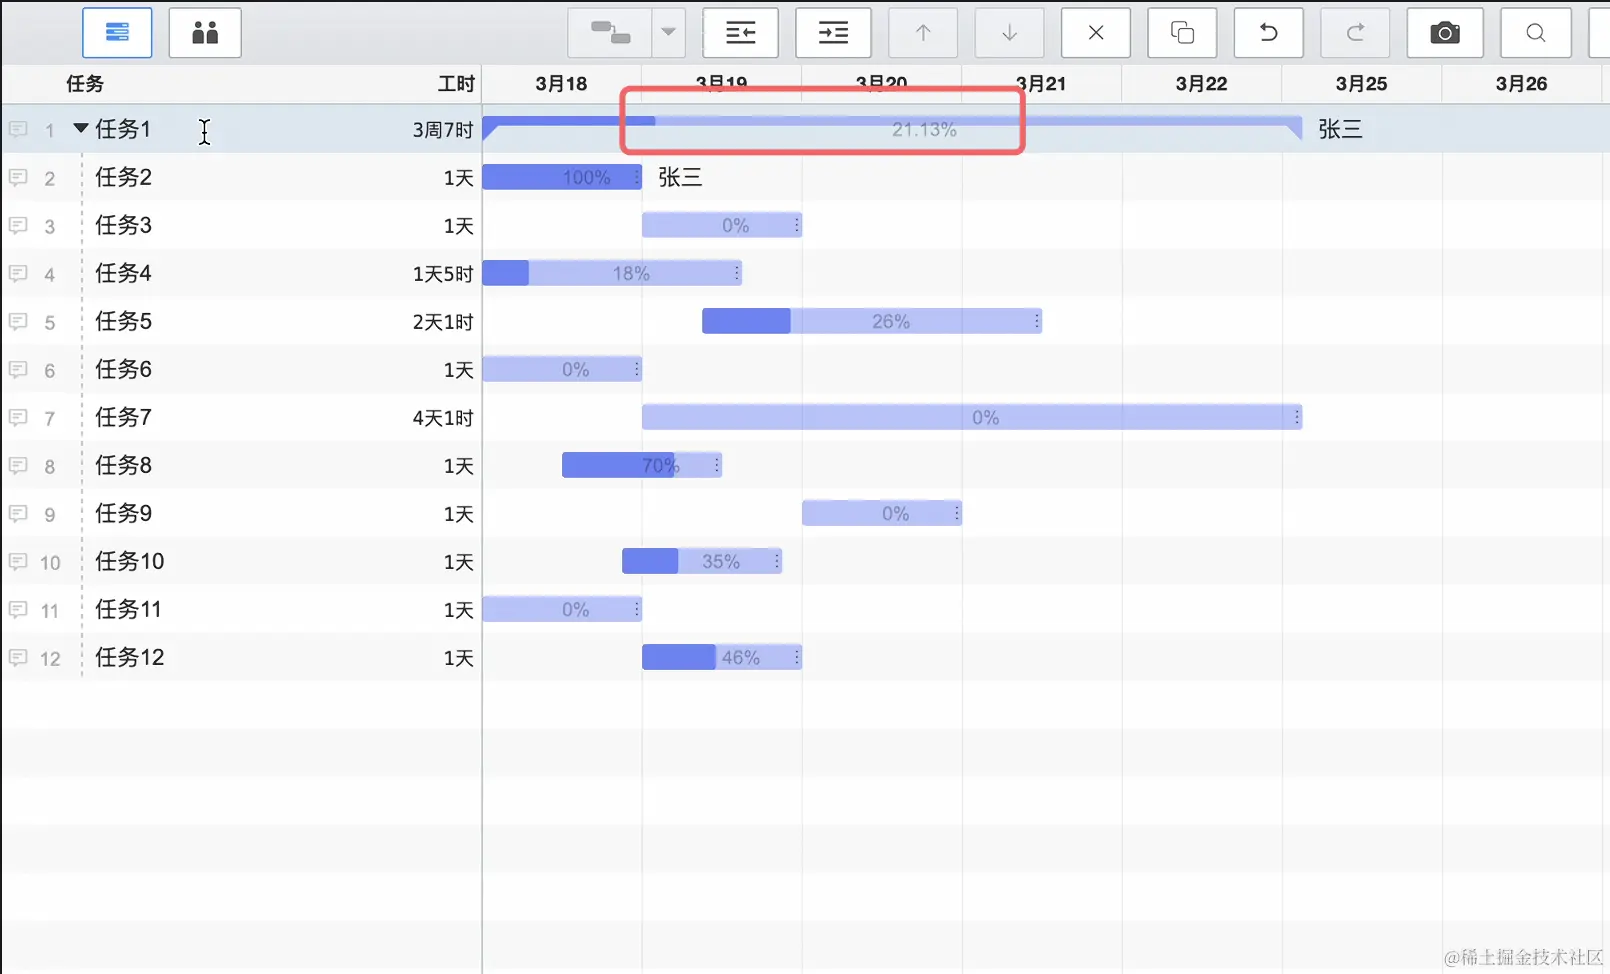
Task: Click the 任务11 Gantt bar
Action: (x=562, y=609)
